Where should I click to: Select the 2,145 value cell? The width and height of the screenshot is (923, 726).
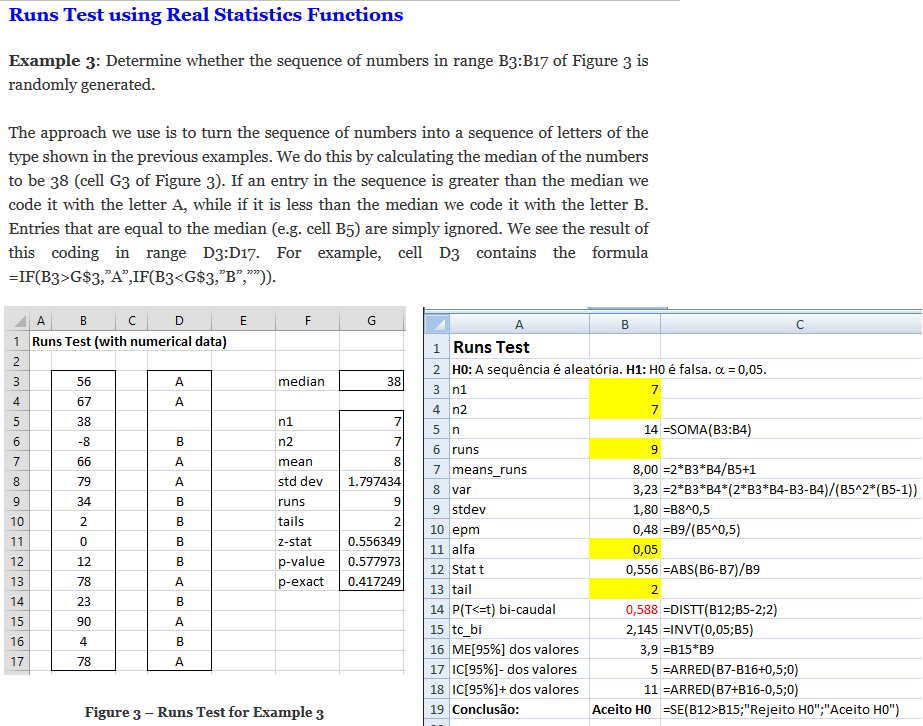click(x=625, y=630)
